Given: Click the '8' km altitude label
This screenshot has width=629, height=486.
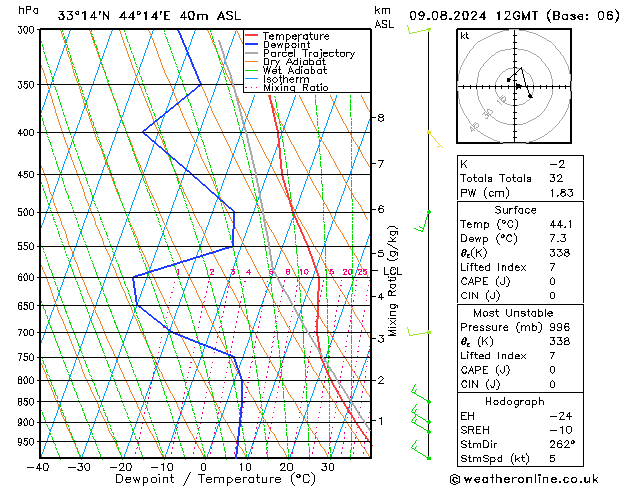Looking at the screenshot, I should click(x=381, y=117).
